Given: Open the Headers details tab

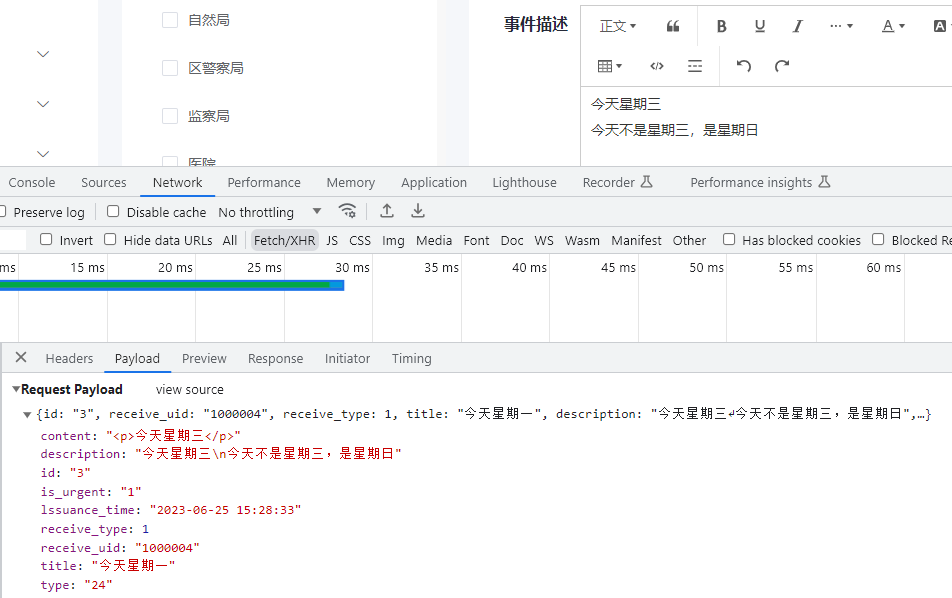Looking at the screenshot, I should coord(69,359).
